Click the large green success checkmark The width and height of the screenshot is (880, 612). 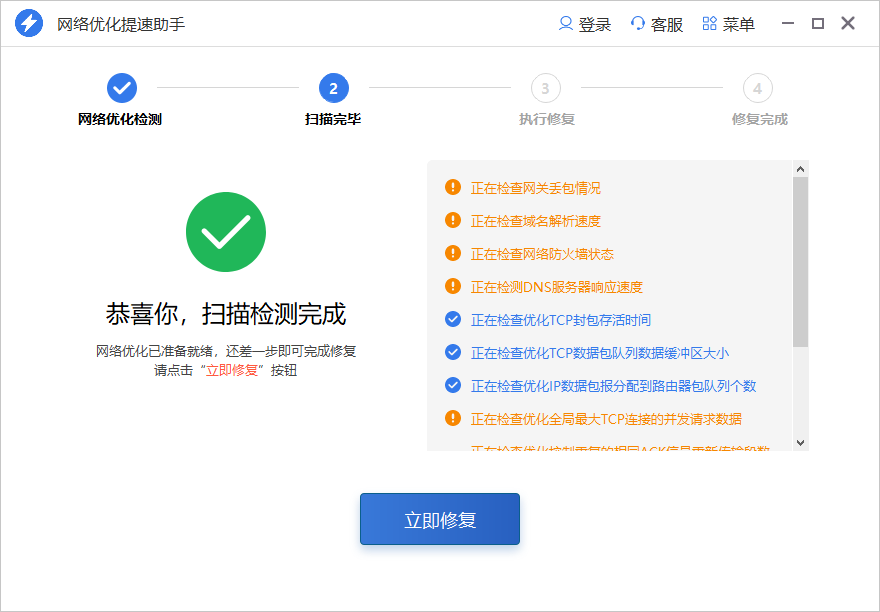226,232
